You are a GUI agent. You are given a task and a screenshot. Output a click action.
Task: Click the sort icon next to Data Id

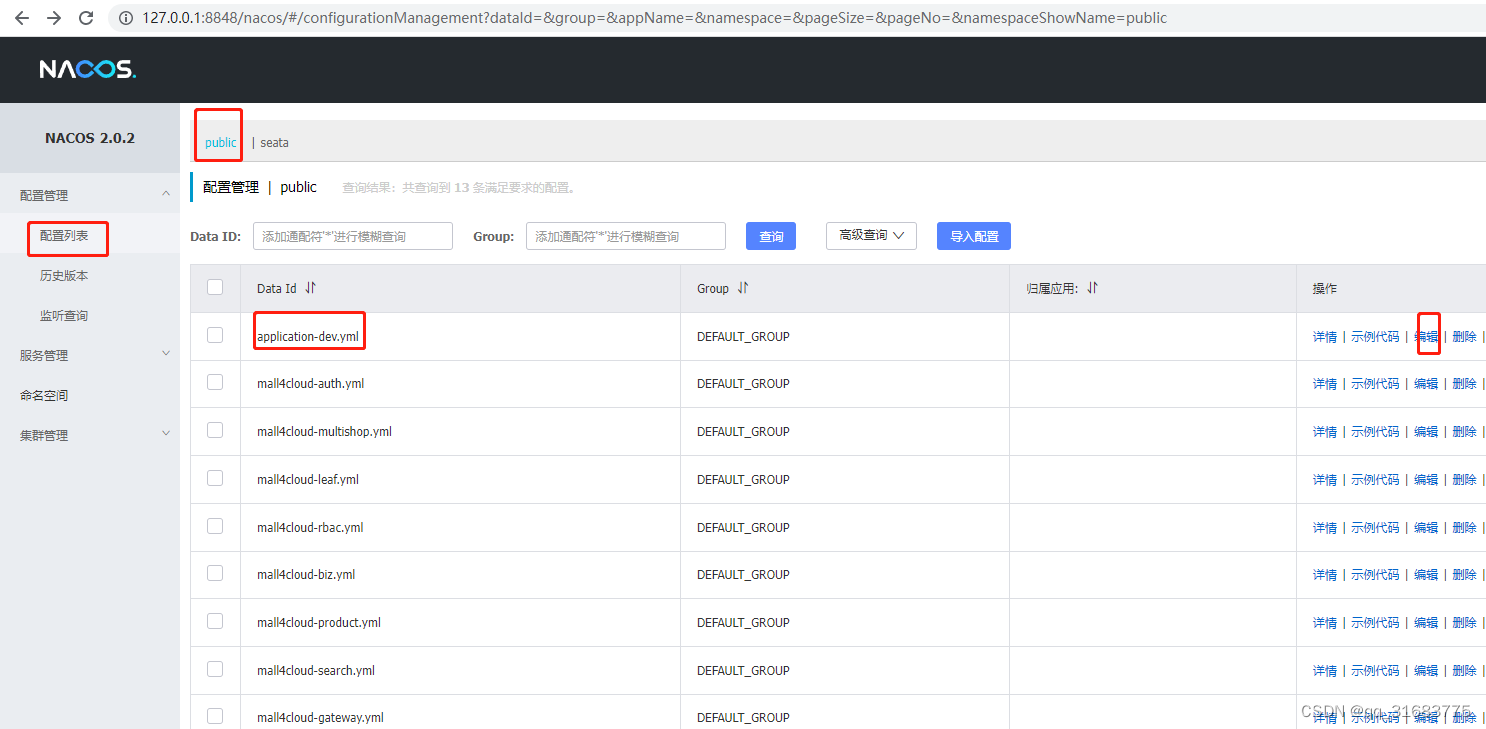pyautogui.click(x=311, y=288)
